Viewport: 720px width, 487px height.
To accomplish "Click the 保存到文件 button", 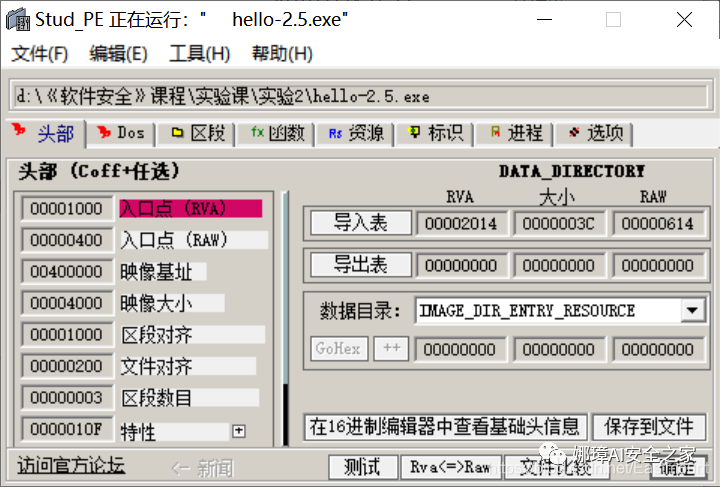I will click(x=649, y=427).
